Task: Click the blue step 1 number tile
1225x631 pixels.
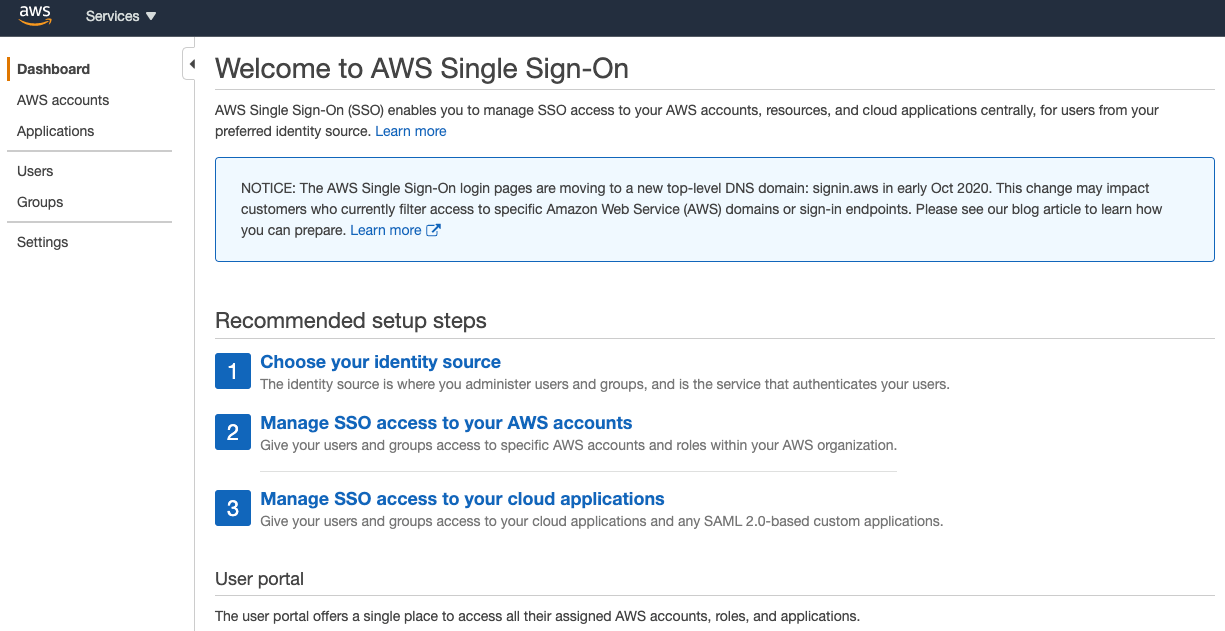Action: [233, 372]
